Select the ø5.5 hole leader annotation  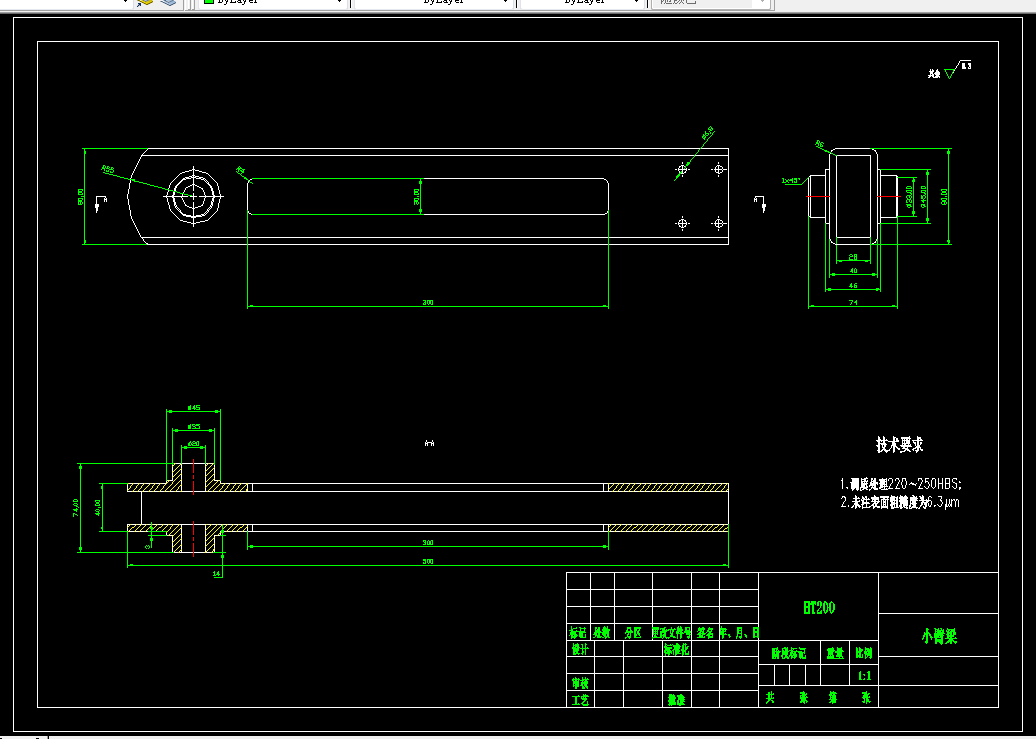[708, 134]
